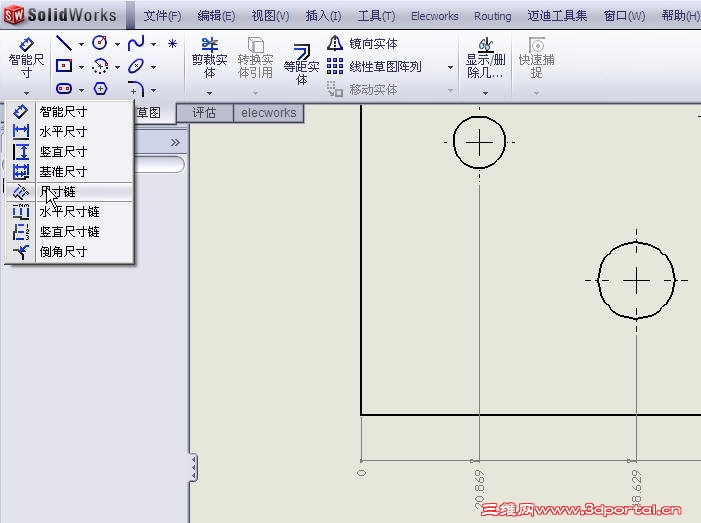
Task: Click the 20.869 dimension value
Action: pos(479,489)
